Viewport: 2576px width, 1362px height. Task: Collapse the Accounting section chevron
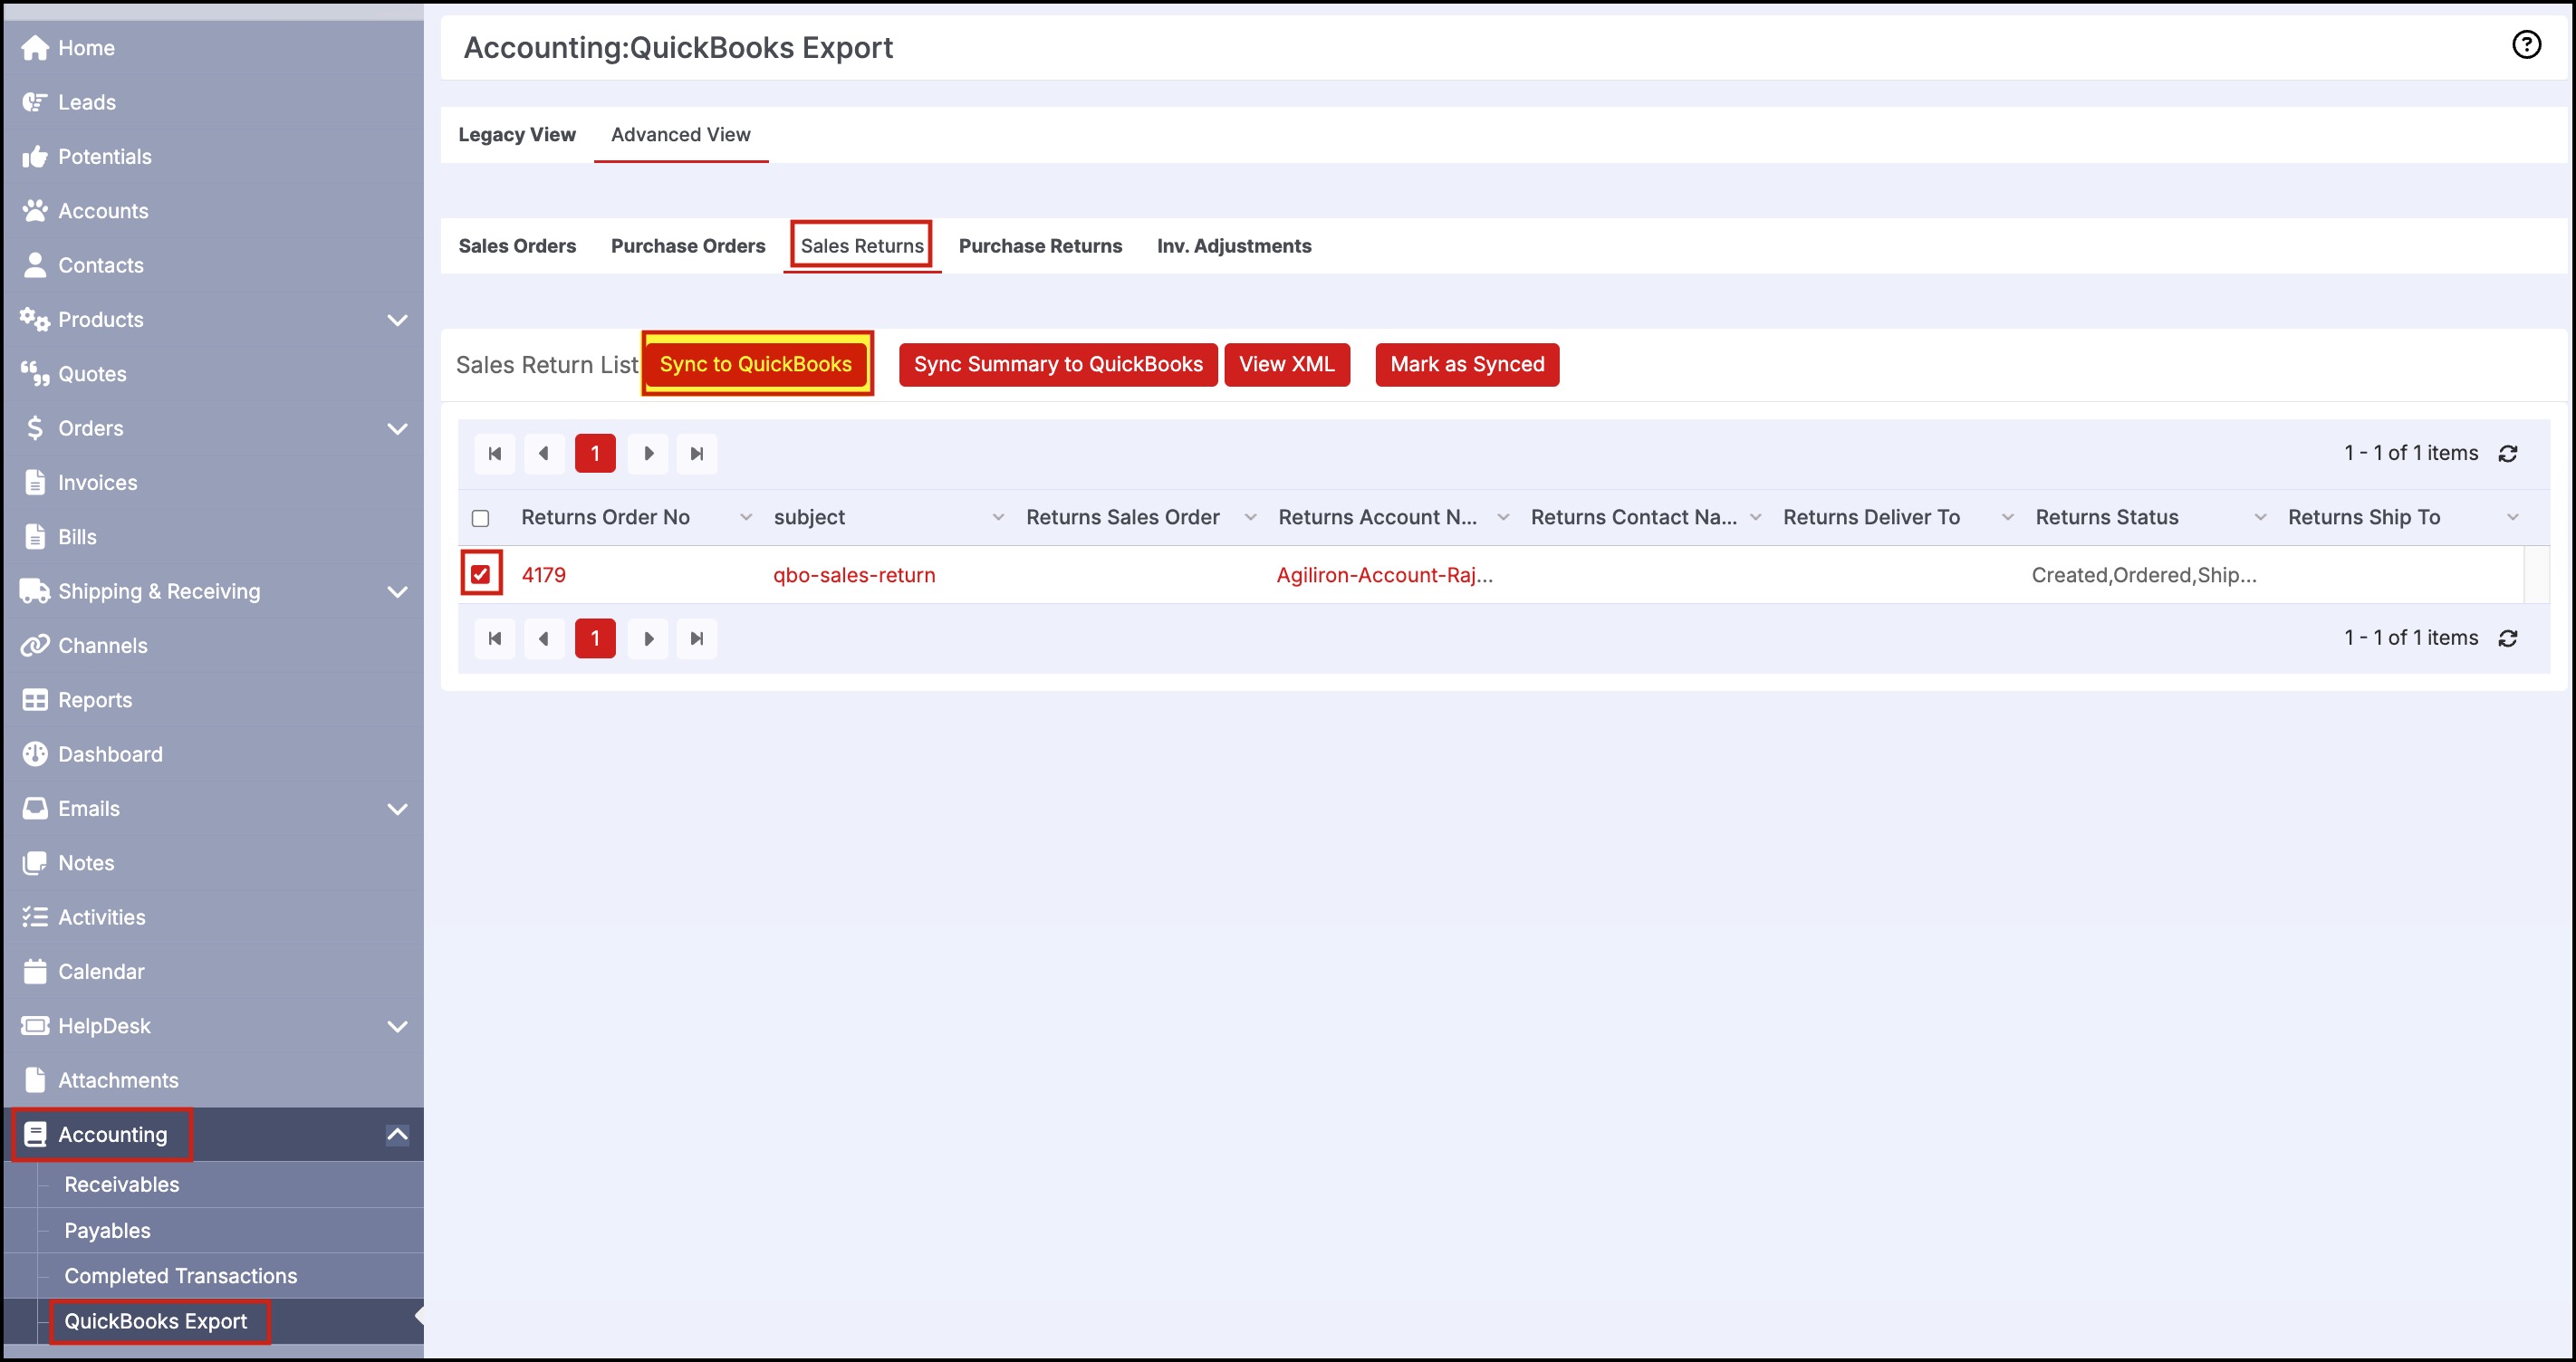click(x=397, y=1135)
